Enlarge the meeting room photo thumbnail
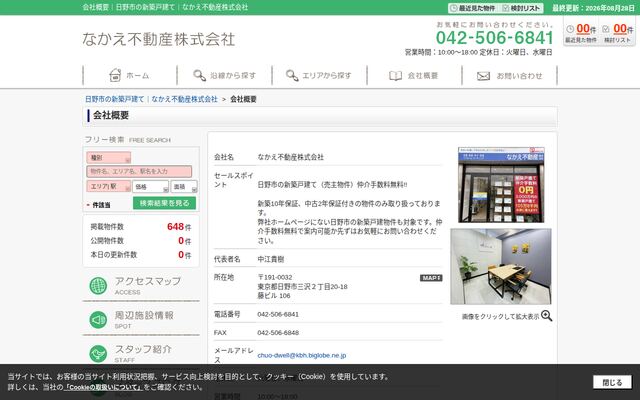Screen dimensions: 640x400 [x=501, y=266]
